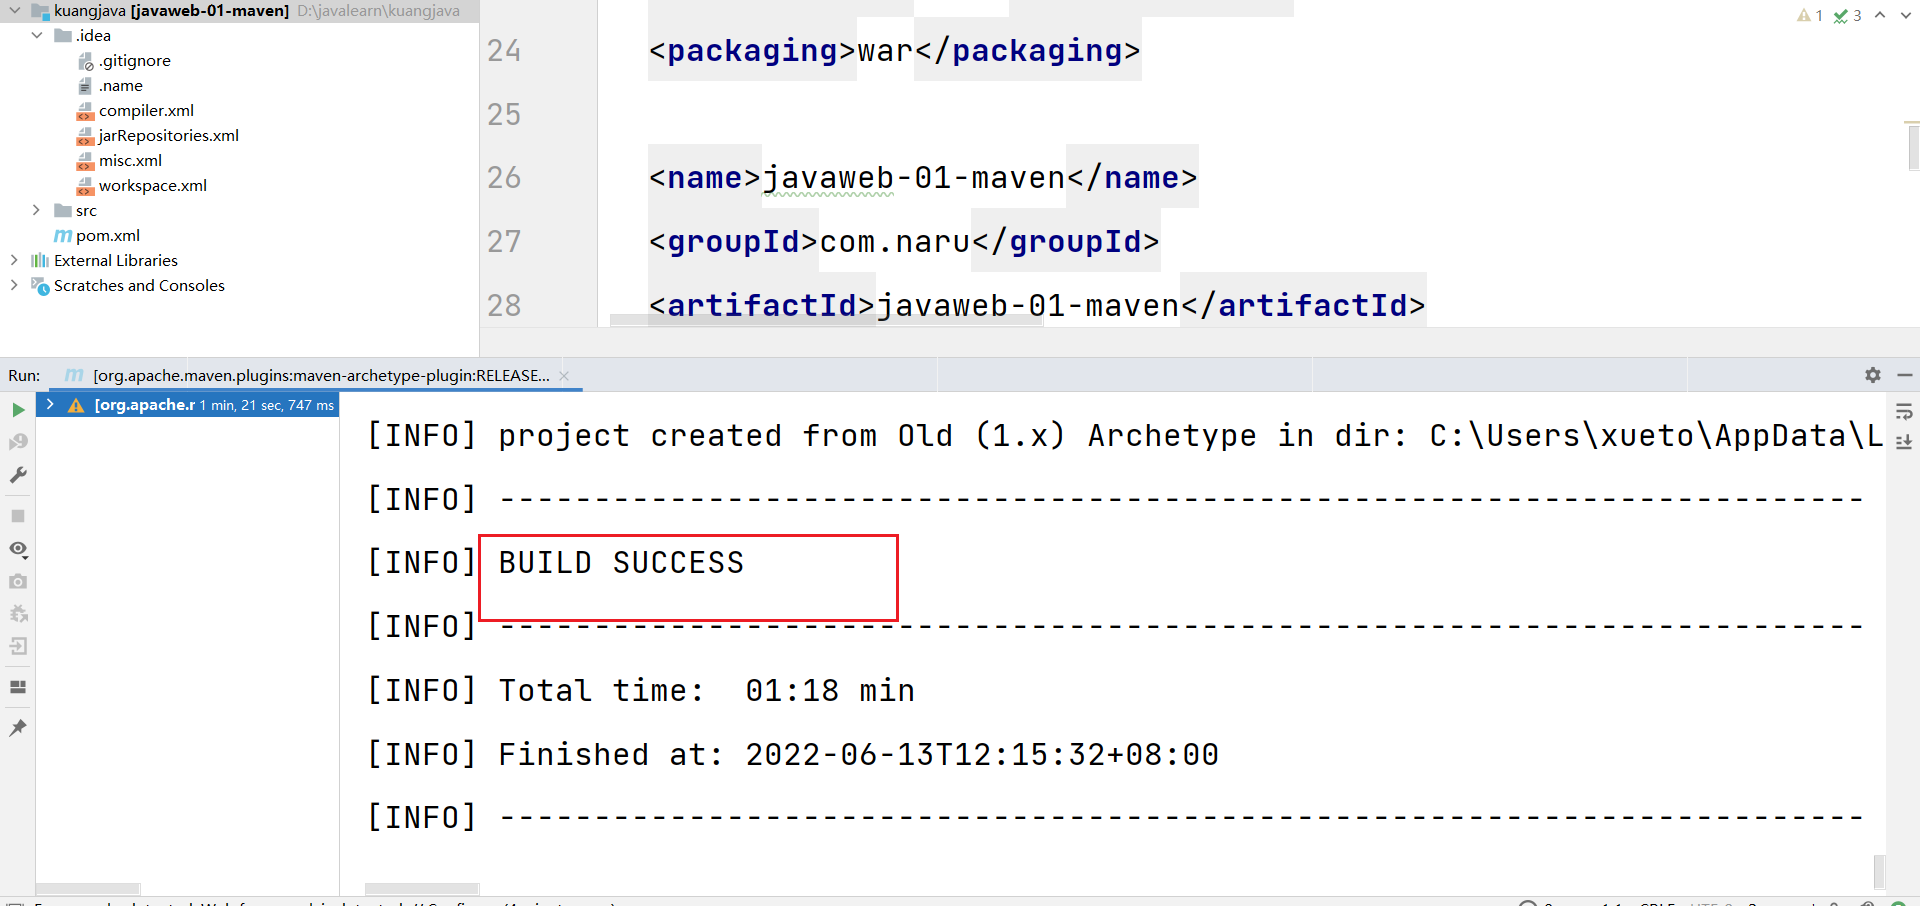Click line number 27 in the gutter
This screenshot has width=1920, height=906.
pos(504,241)
